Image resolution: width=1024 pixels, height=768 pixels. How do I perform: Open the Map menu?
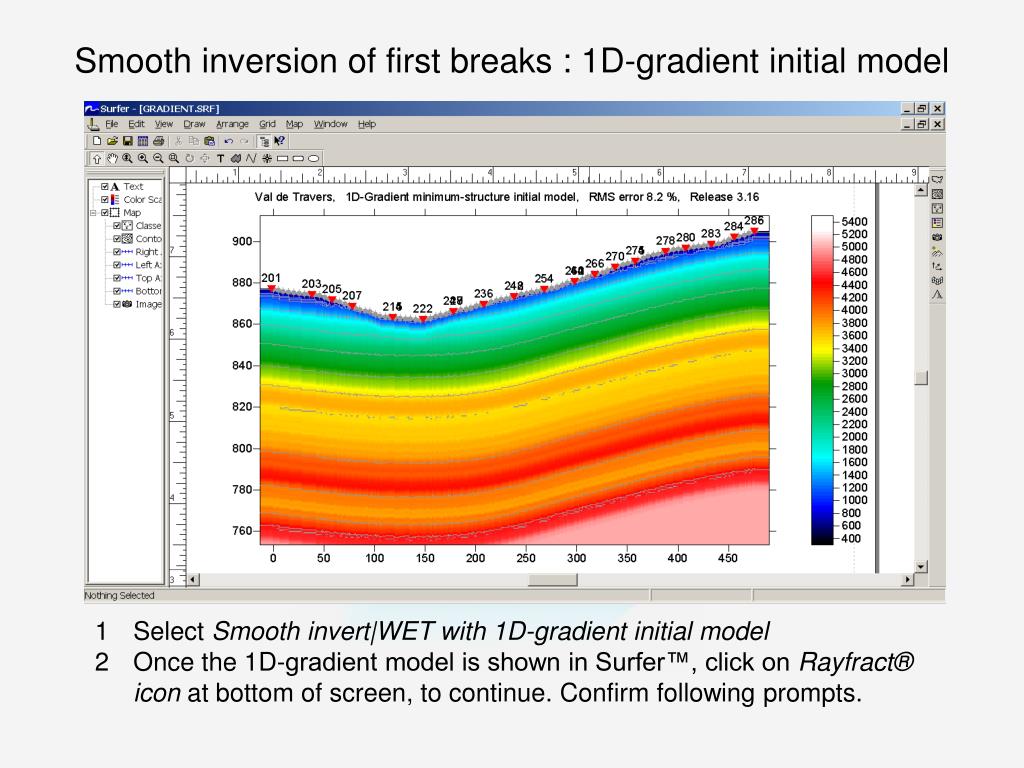click(294, 124)
